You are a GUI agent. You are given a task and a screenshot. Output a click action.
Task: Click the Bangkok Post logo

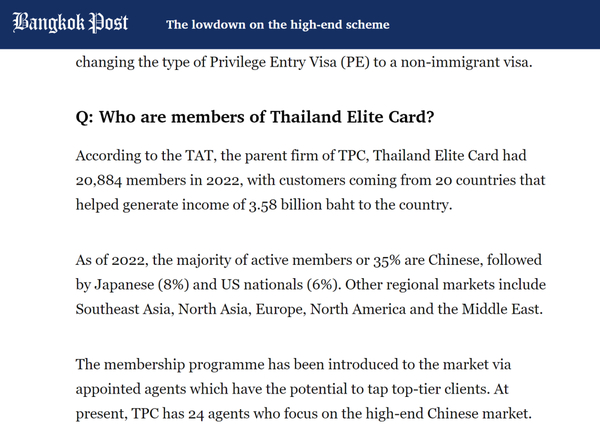(70, 23)
